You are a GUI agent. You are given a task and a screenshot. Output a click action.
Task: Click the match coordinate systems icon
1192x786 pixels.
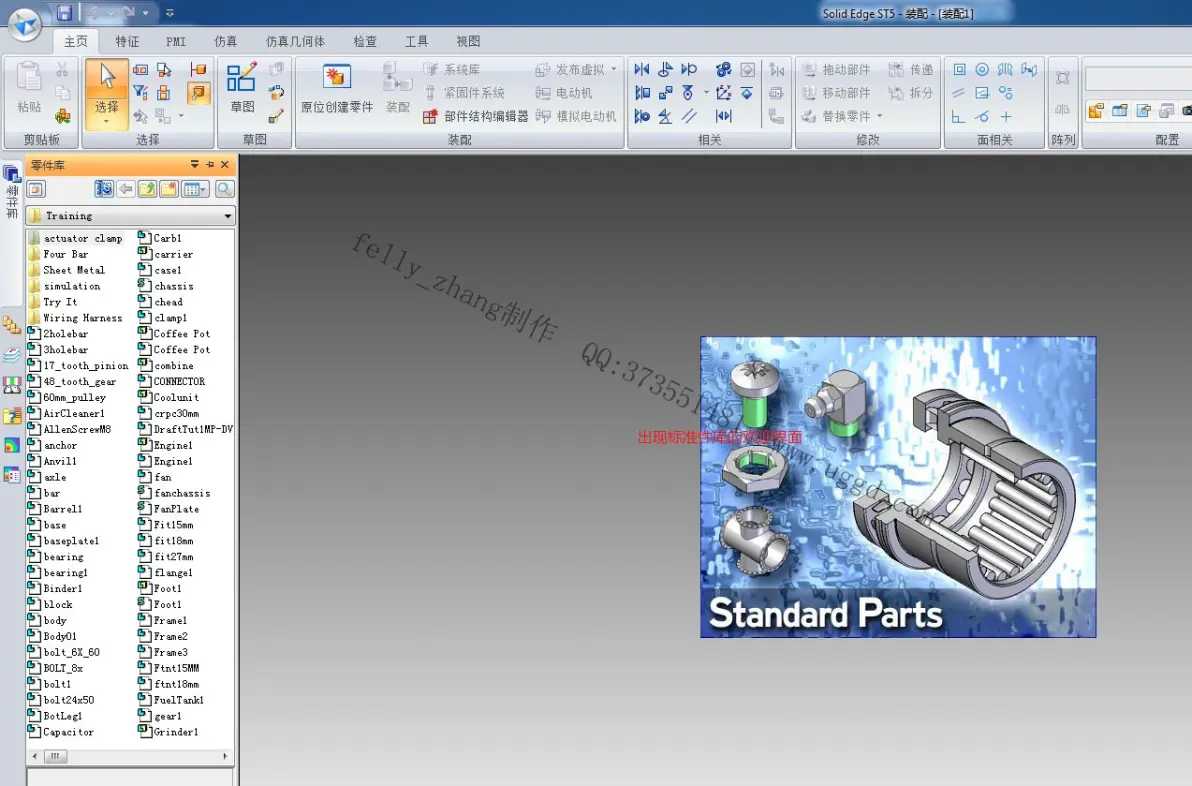[x=724, y=93]
